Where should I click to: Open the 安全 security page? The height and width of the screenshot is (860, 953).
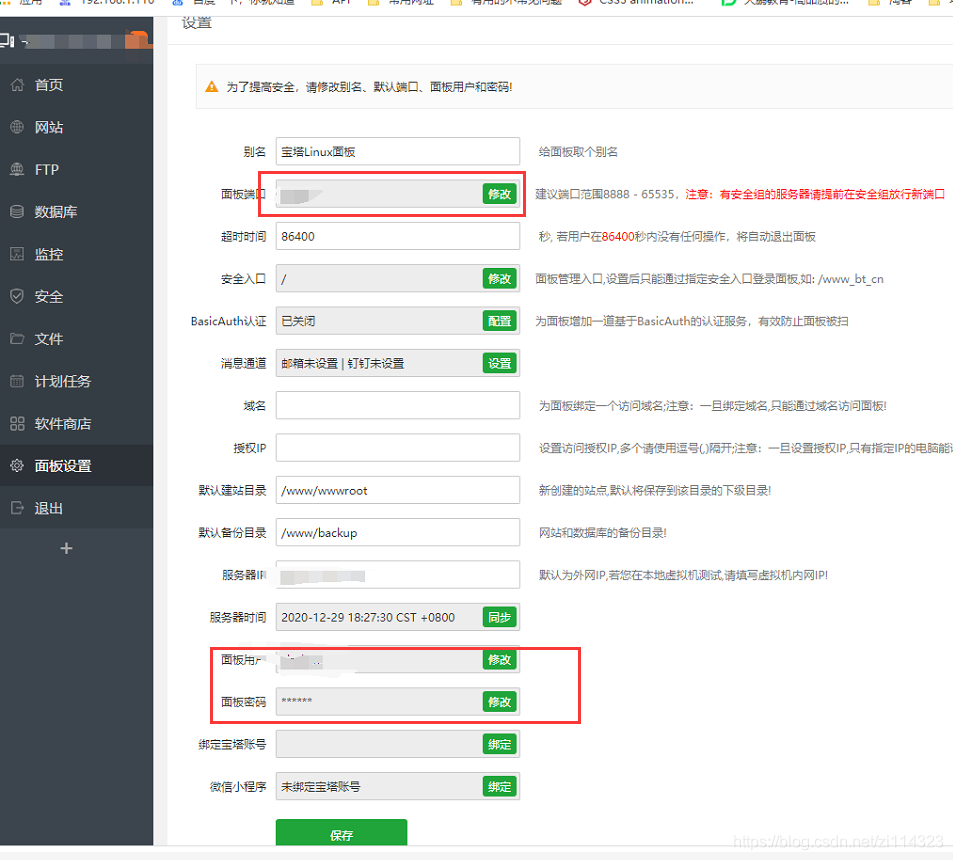point(46,296)
